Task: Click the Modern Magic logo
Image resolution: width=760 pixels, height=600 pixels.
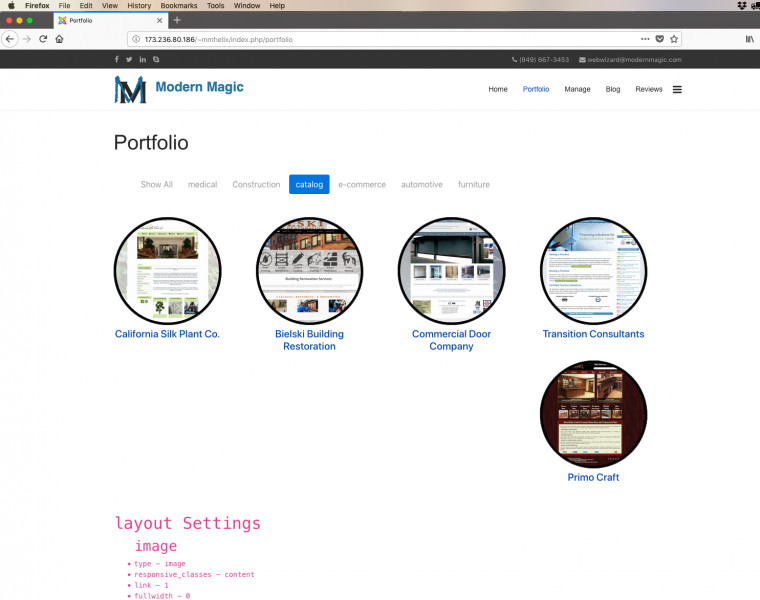Action: pyautogui.click(x=130, y=90)
